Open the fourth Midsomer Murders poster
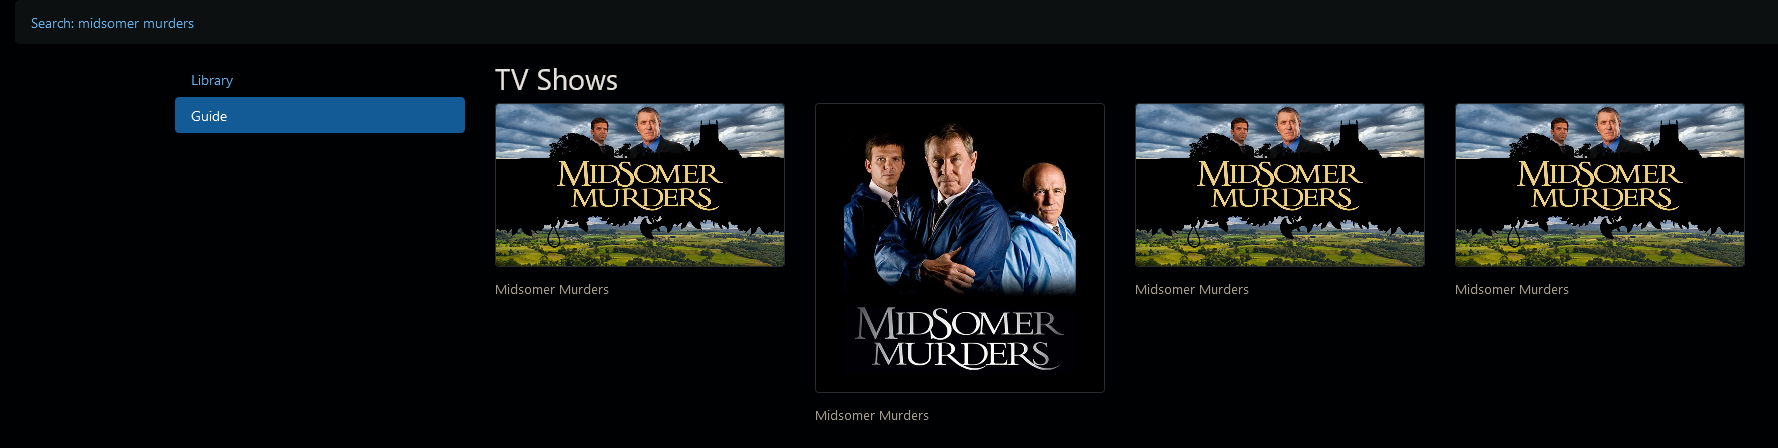Screen dimensions: 1778x448 1600,185
